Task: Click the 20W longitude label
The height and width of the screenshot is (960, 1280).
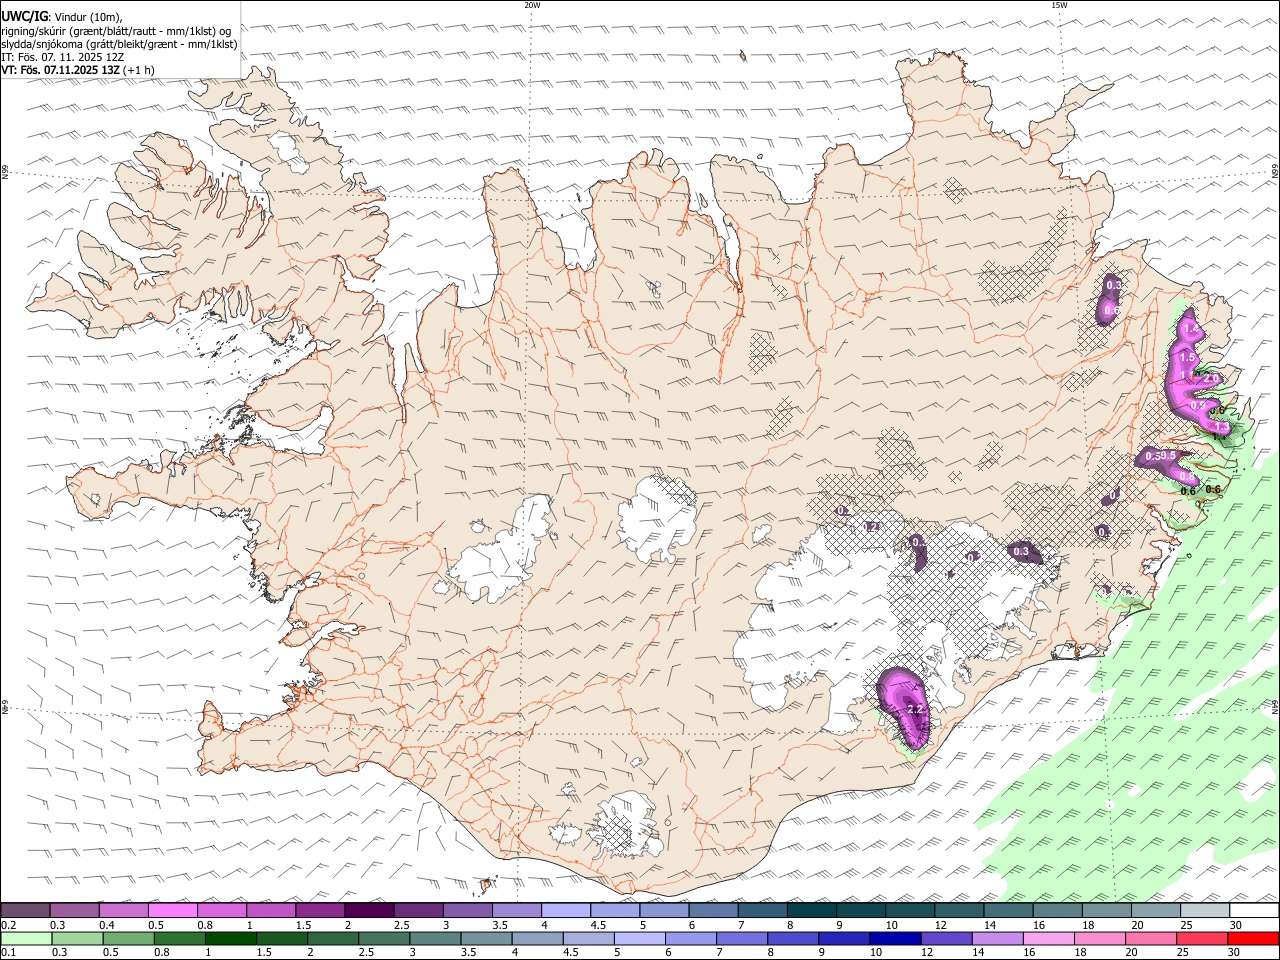Action: coord(532,5)
